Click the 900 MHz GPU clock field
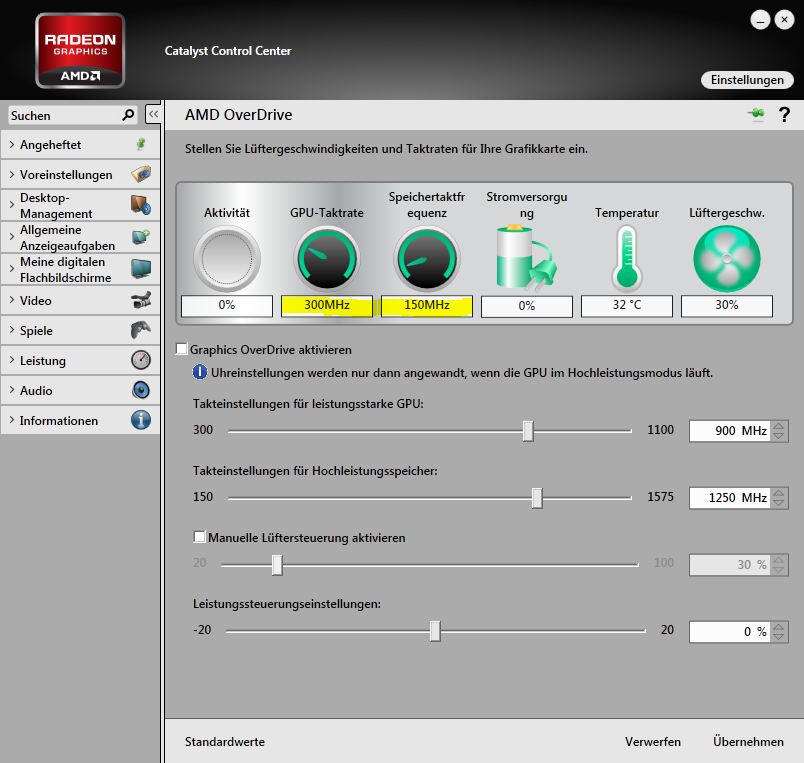The height and width of the screenshot is (763, 804). 729,431
